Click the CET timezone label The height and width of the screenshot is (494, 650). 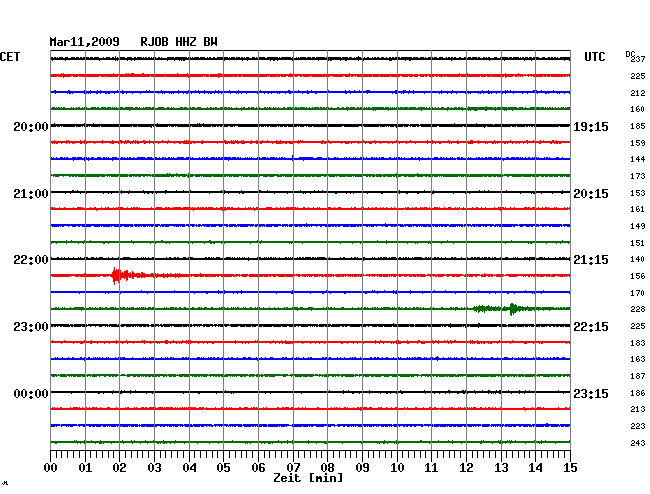pyautogui.click(x=10, y=57)
